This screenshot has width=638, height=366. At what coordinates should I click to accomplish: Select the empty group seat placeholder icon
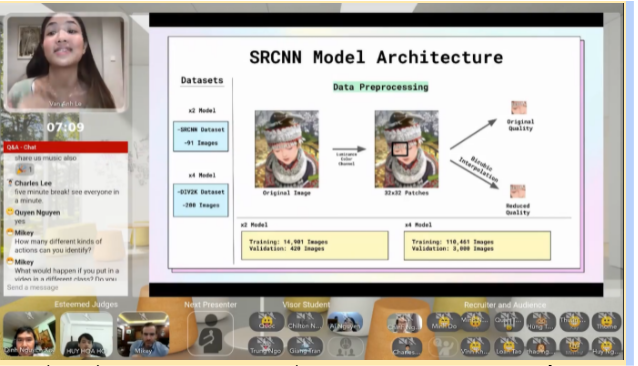point(345,346)
